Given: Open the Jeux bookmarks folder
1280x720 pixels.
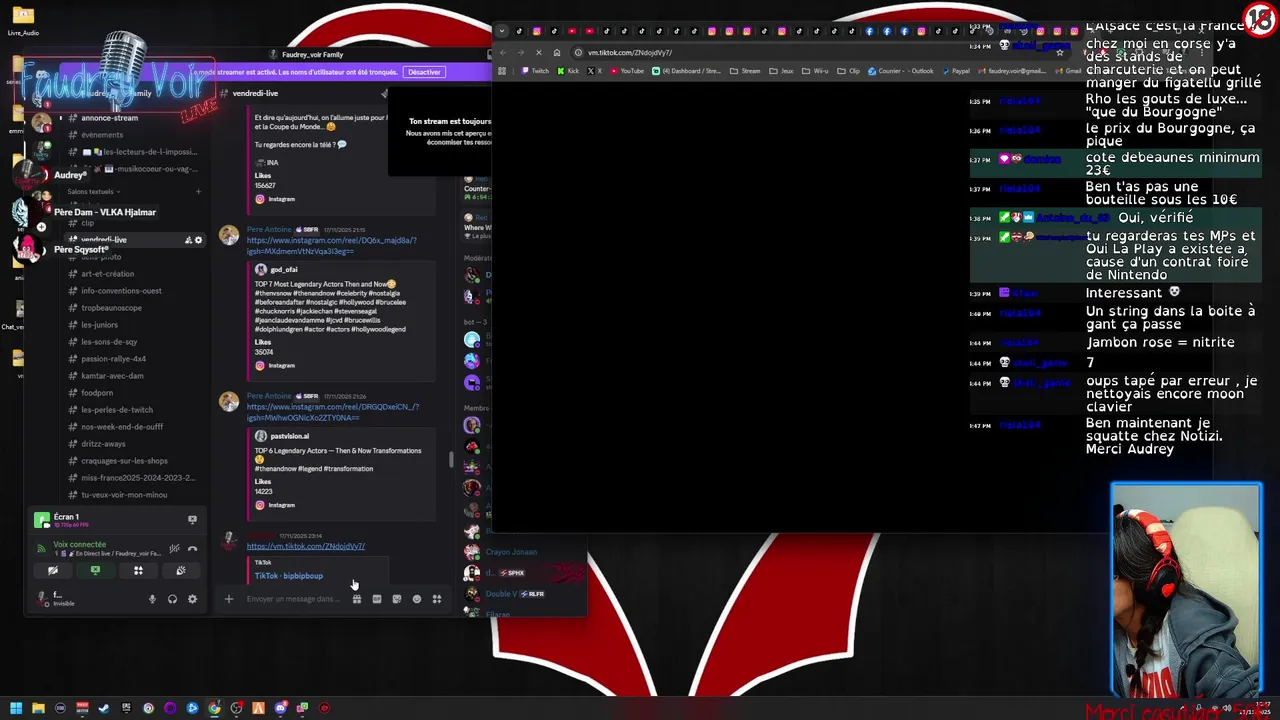Looking at the screenshot, I should pos(781,71).
